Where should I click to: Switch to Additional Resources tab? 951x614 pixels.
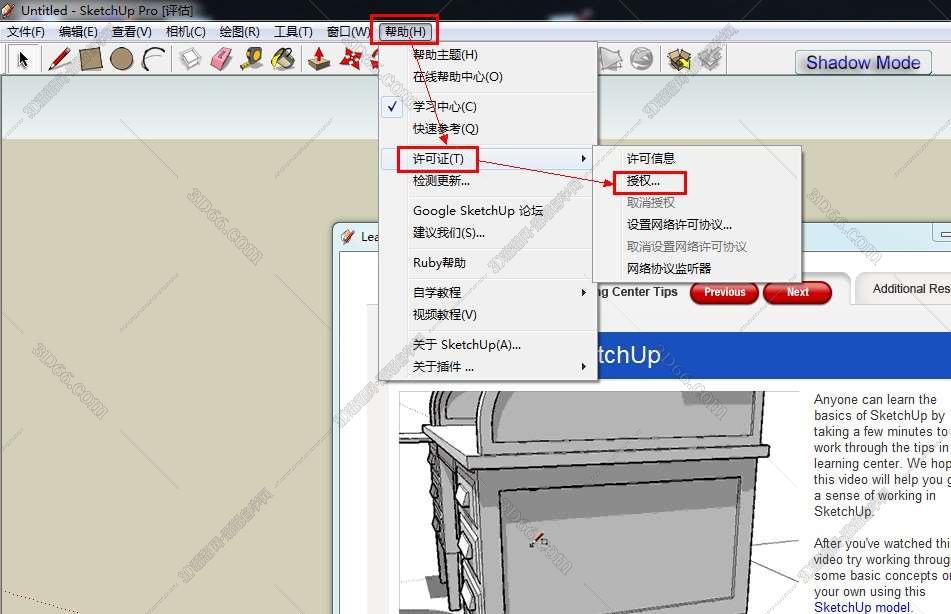click(904, 289)
